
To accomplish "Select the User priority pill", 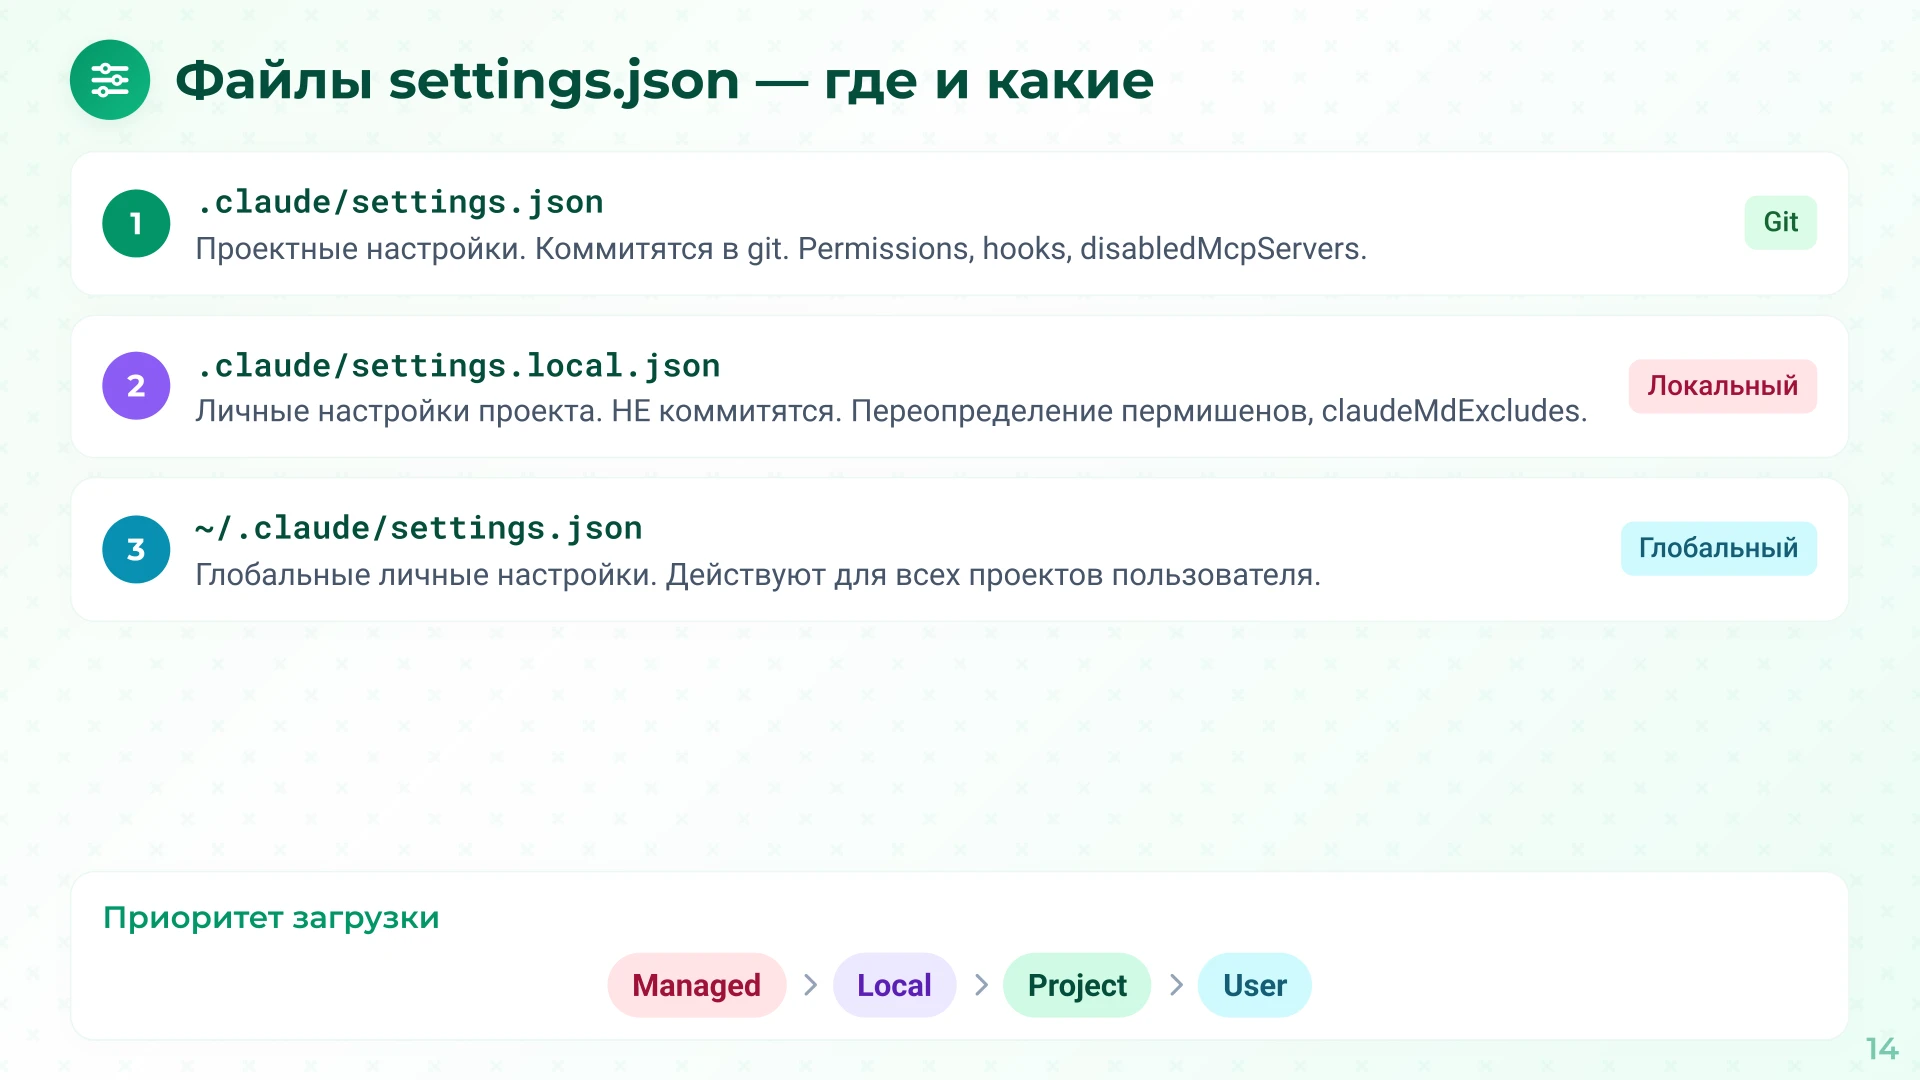I will click(1254, 985).
